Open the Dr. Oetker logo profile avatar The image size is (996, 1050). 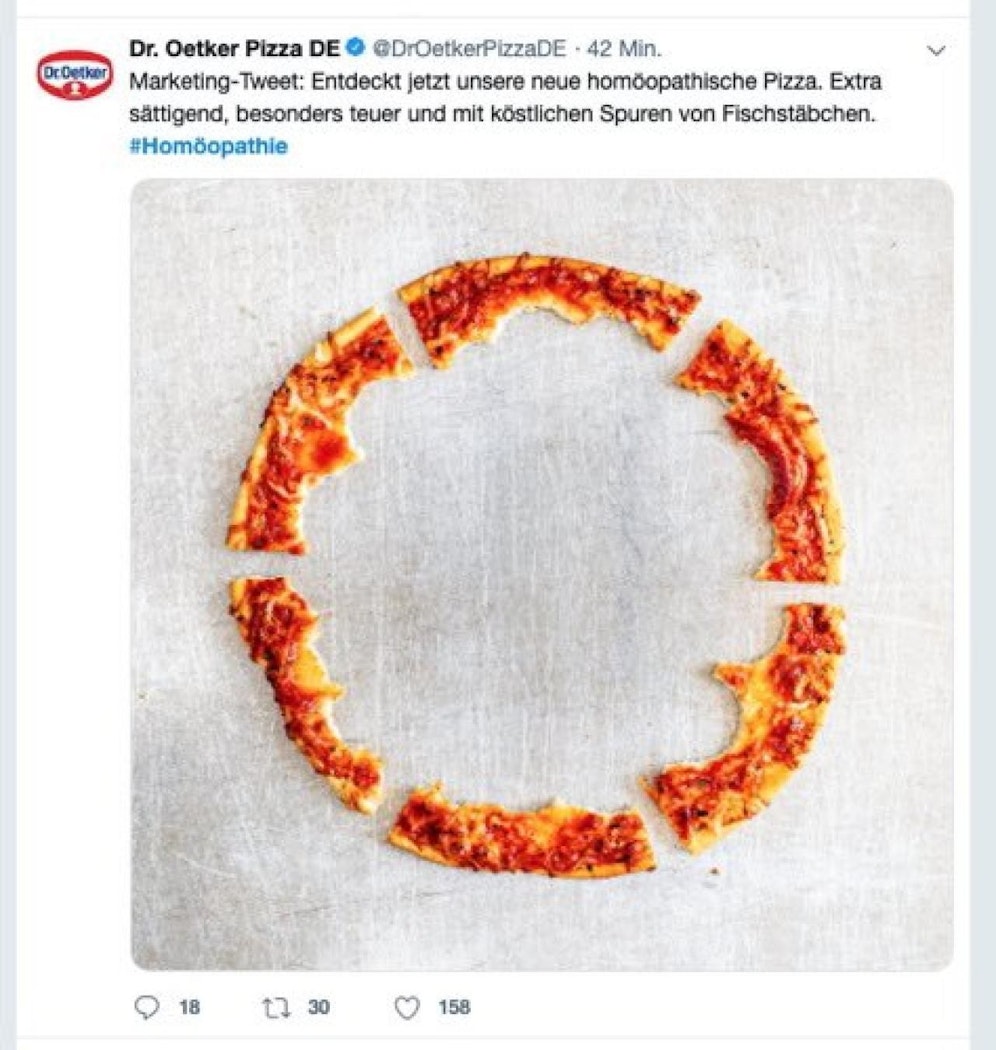click(x=72, y=72)
